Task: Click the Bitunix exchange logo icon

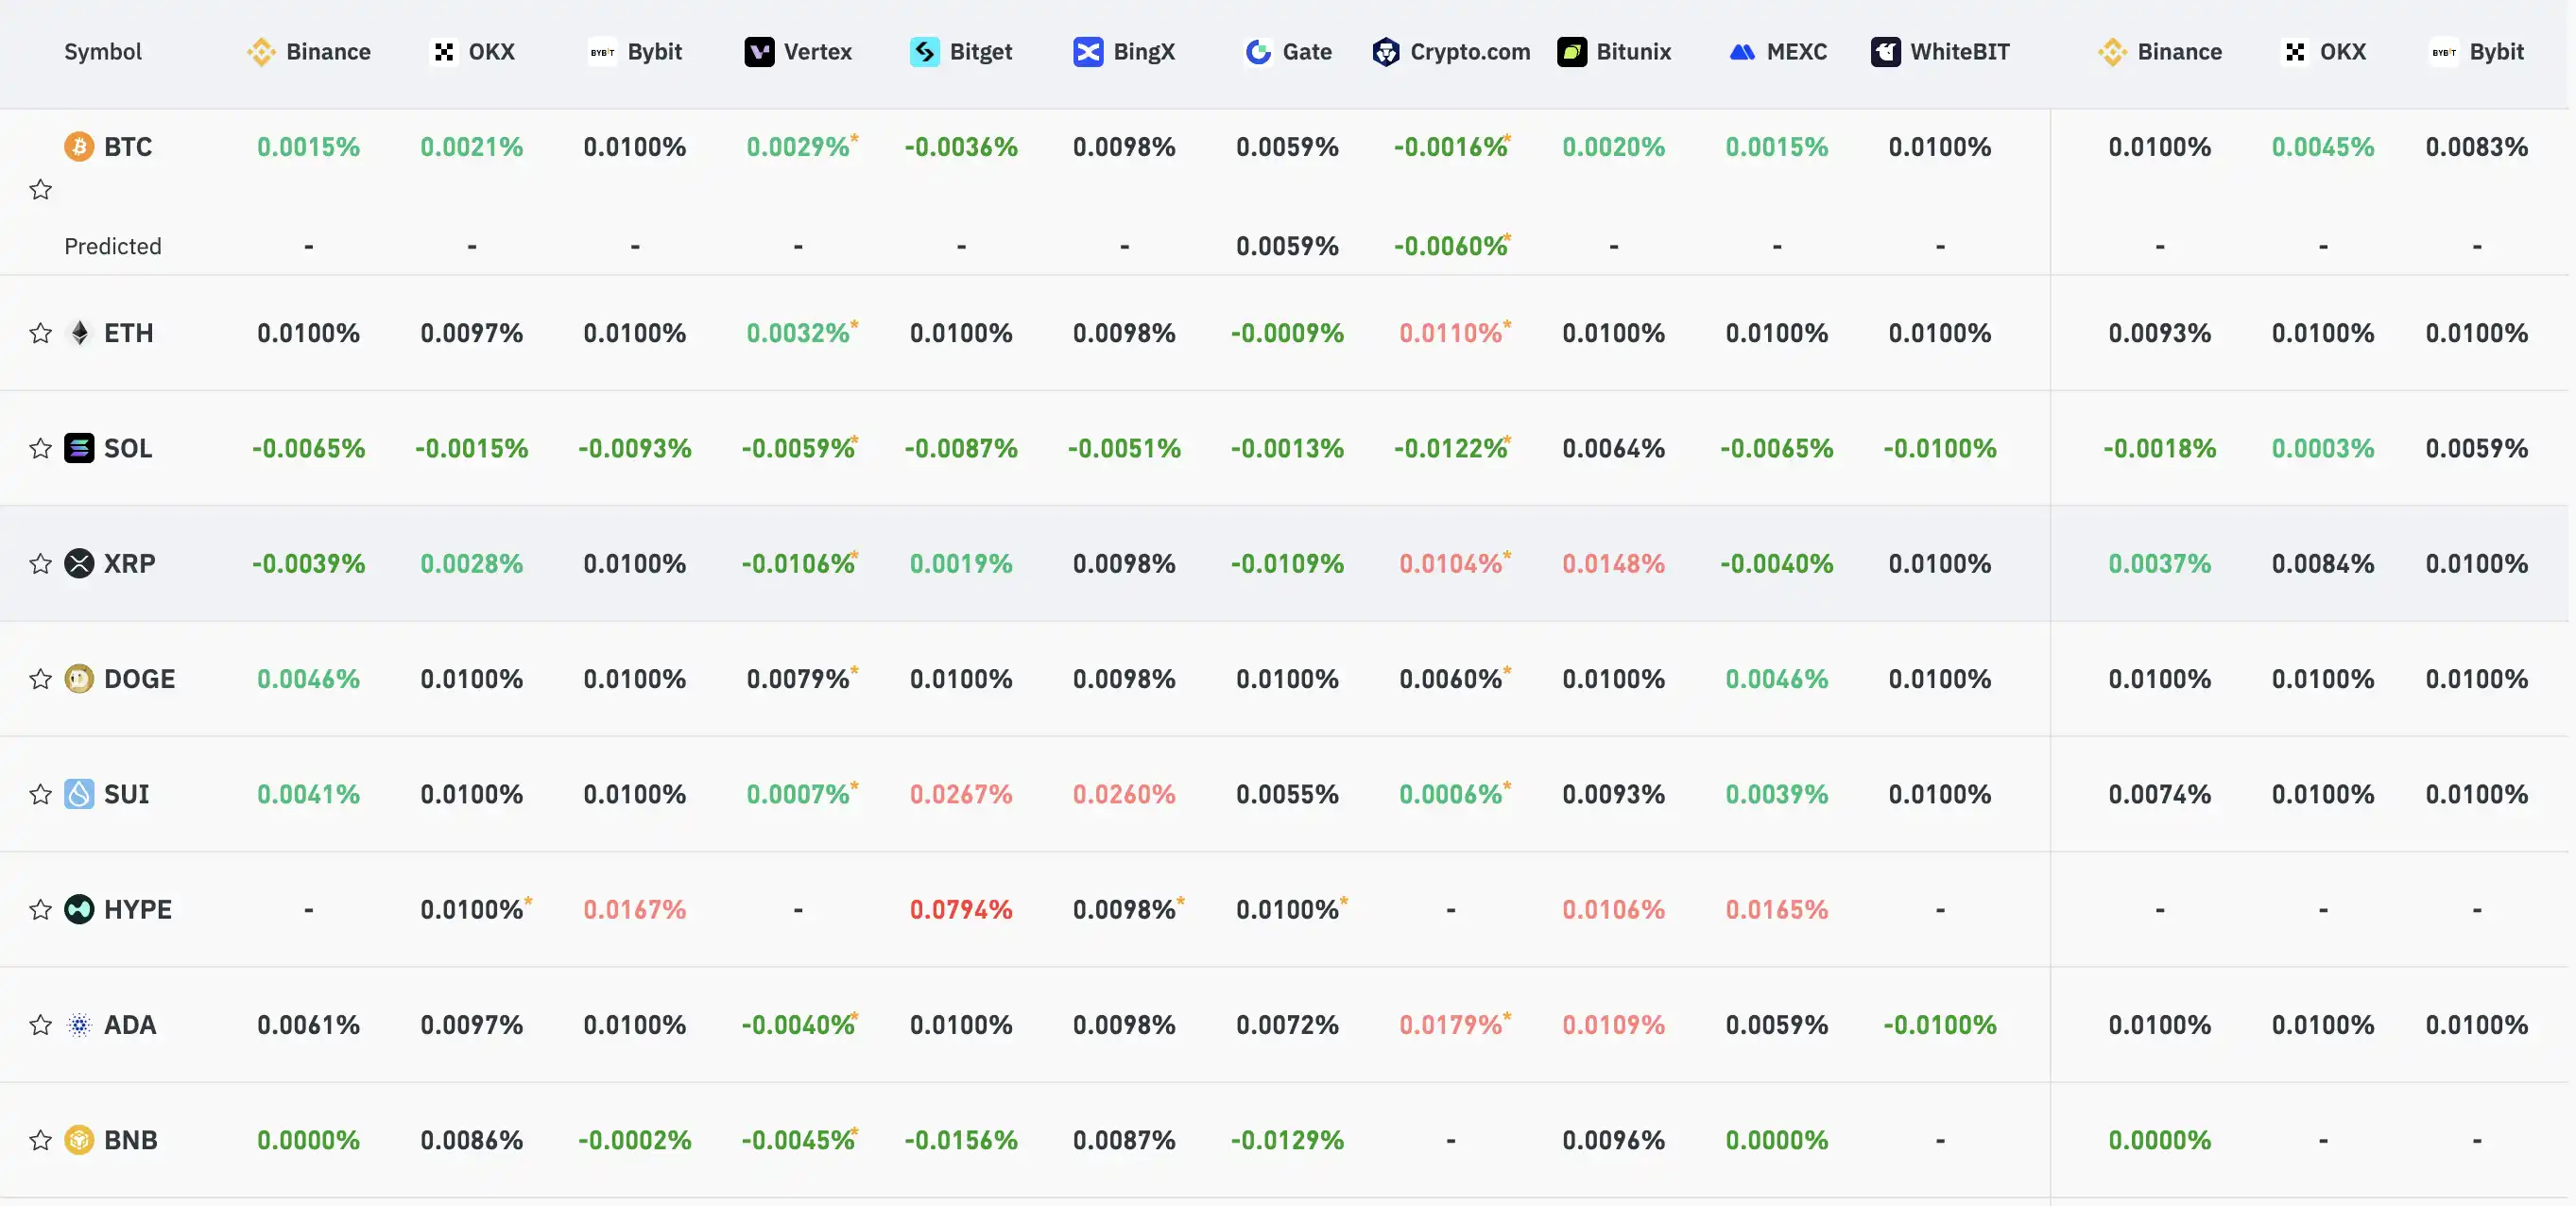Action: [x=1571, y=52]
